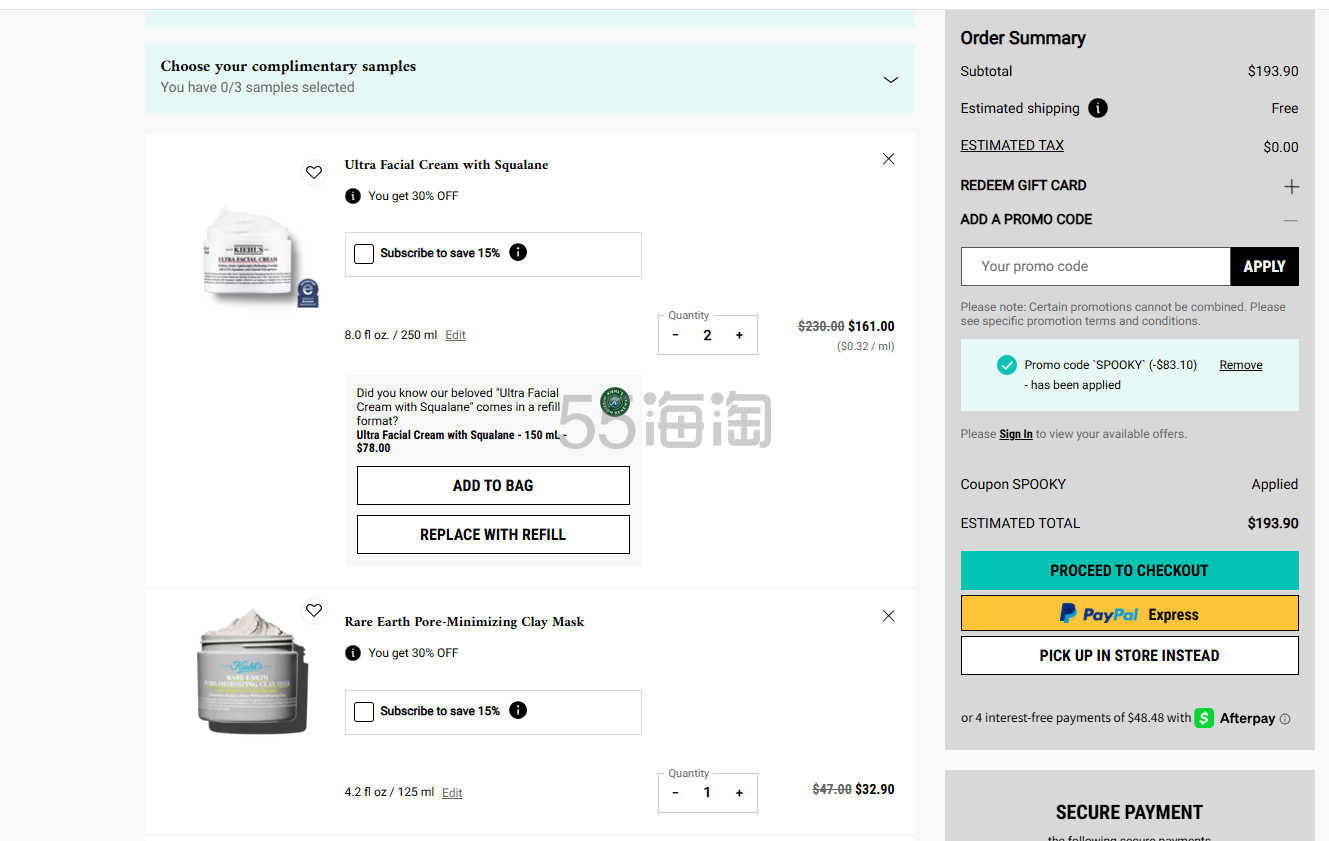The image size is (1329, 841).
Task: Click the Afterpay logo
Action: (x=1235, y=718)
